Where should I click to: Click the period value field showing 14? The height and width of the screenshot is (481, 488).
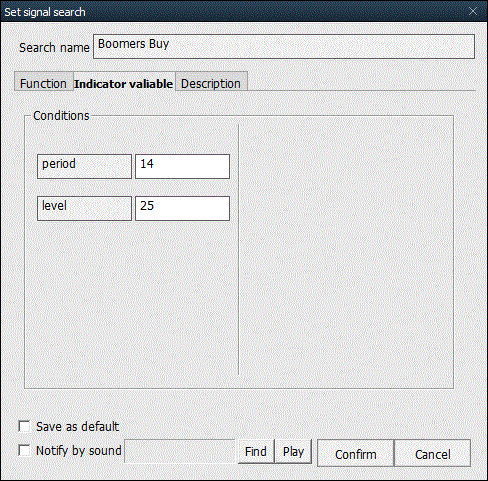tap(182, 166)
